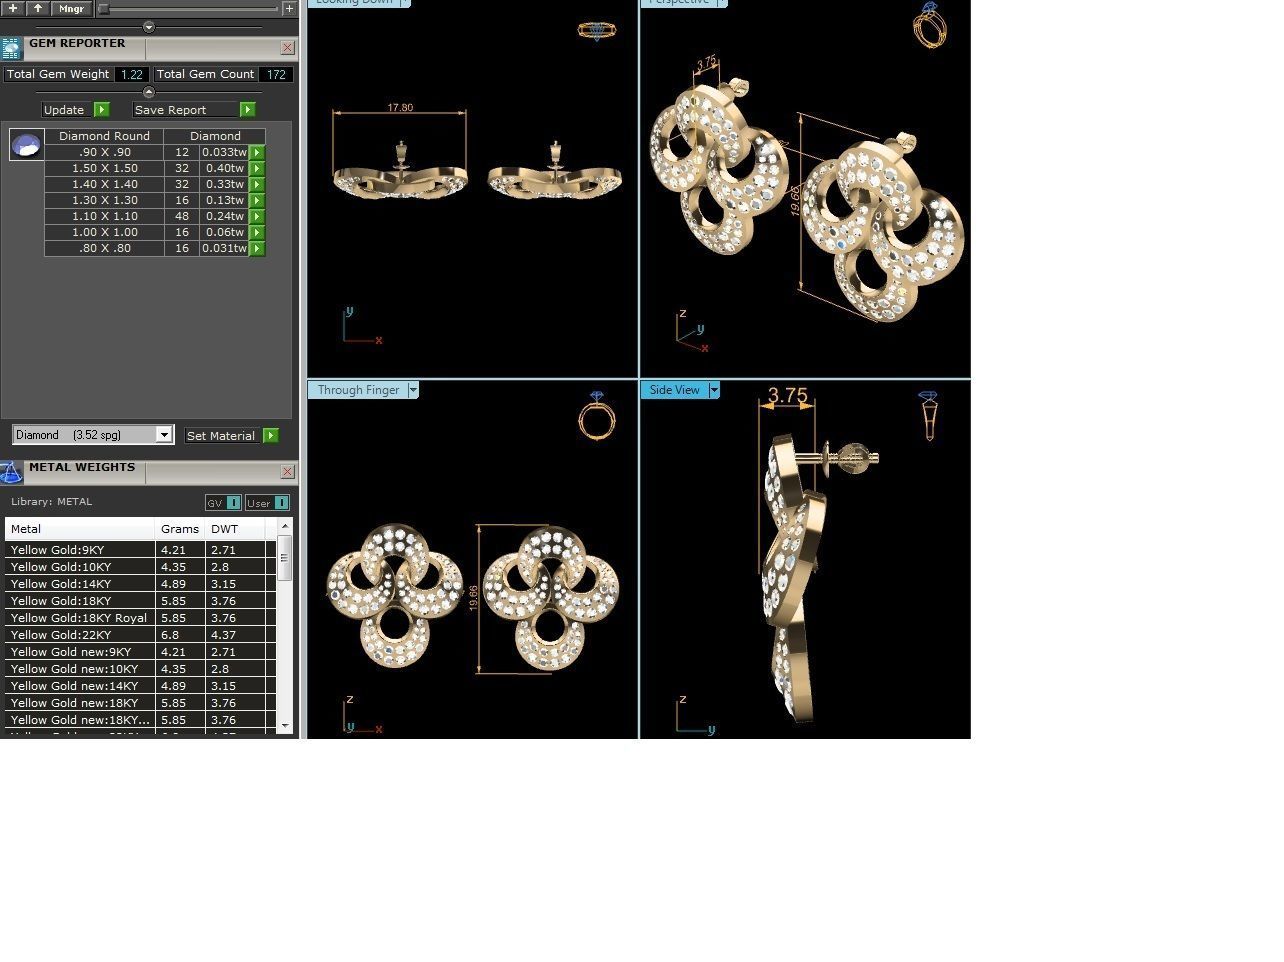Close the Metal Weights panel

coord(288,472)
